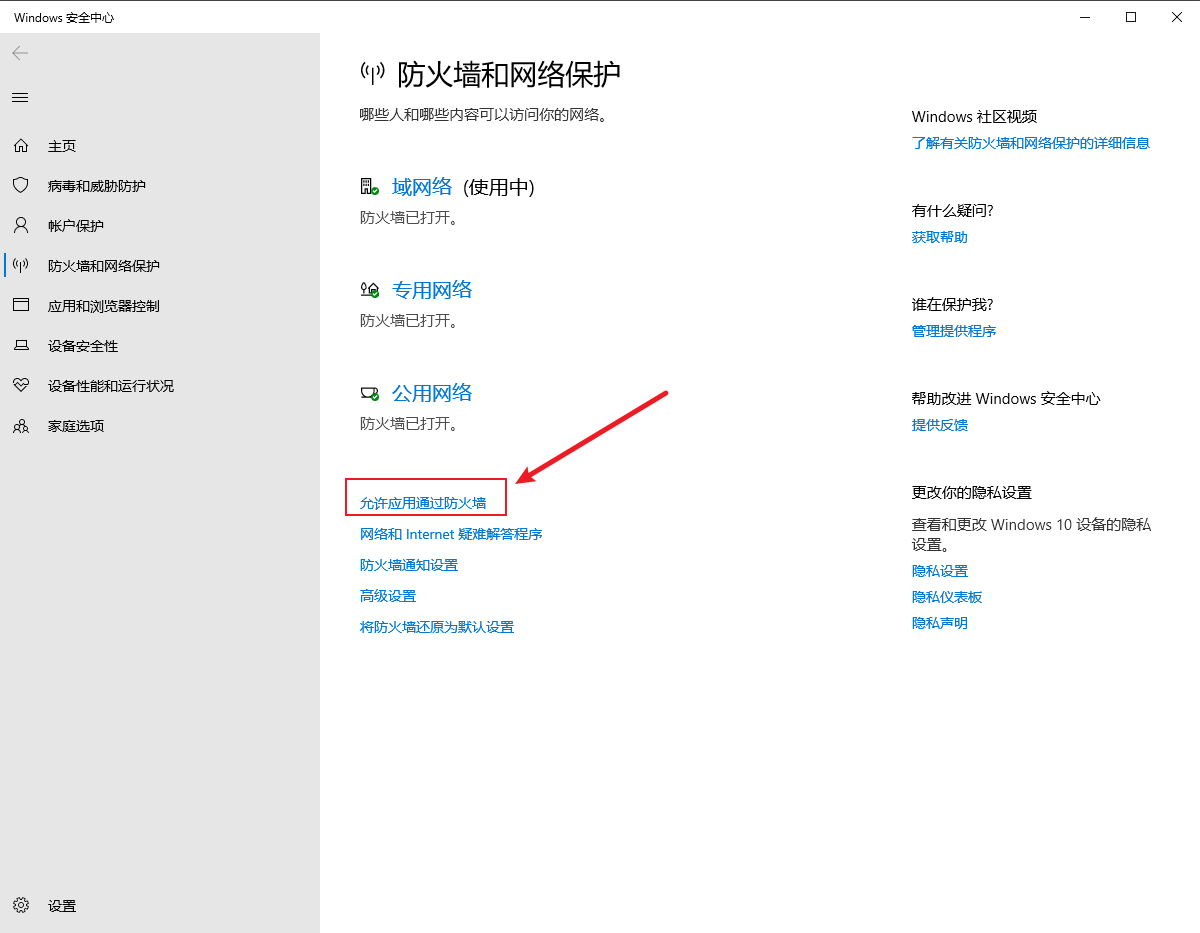This screenshot has height=933, width=1200.
Task: Maximize the Windows 安全中心 window
Action: click(x=1131, y=17)
